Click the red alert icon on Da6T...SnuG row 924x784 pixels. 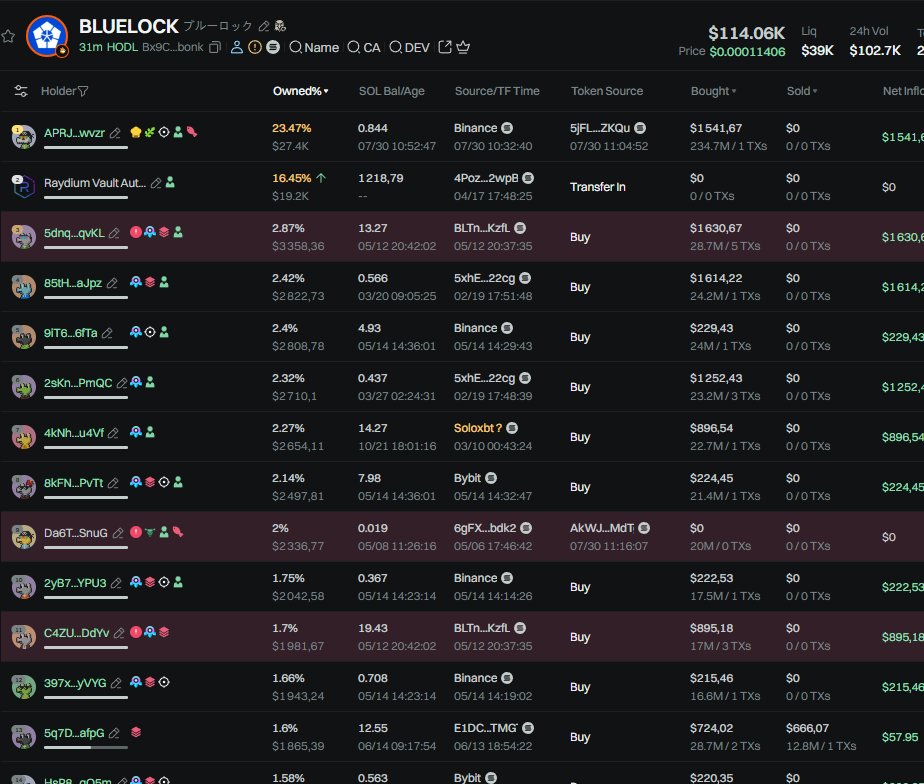pyautogui.click(x=136, y=532)
